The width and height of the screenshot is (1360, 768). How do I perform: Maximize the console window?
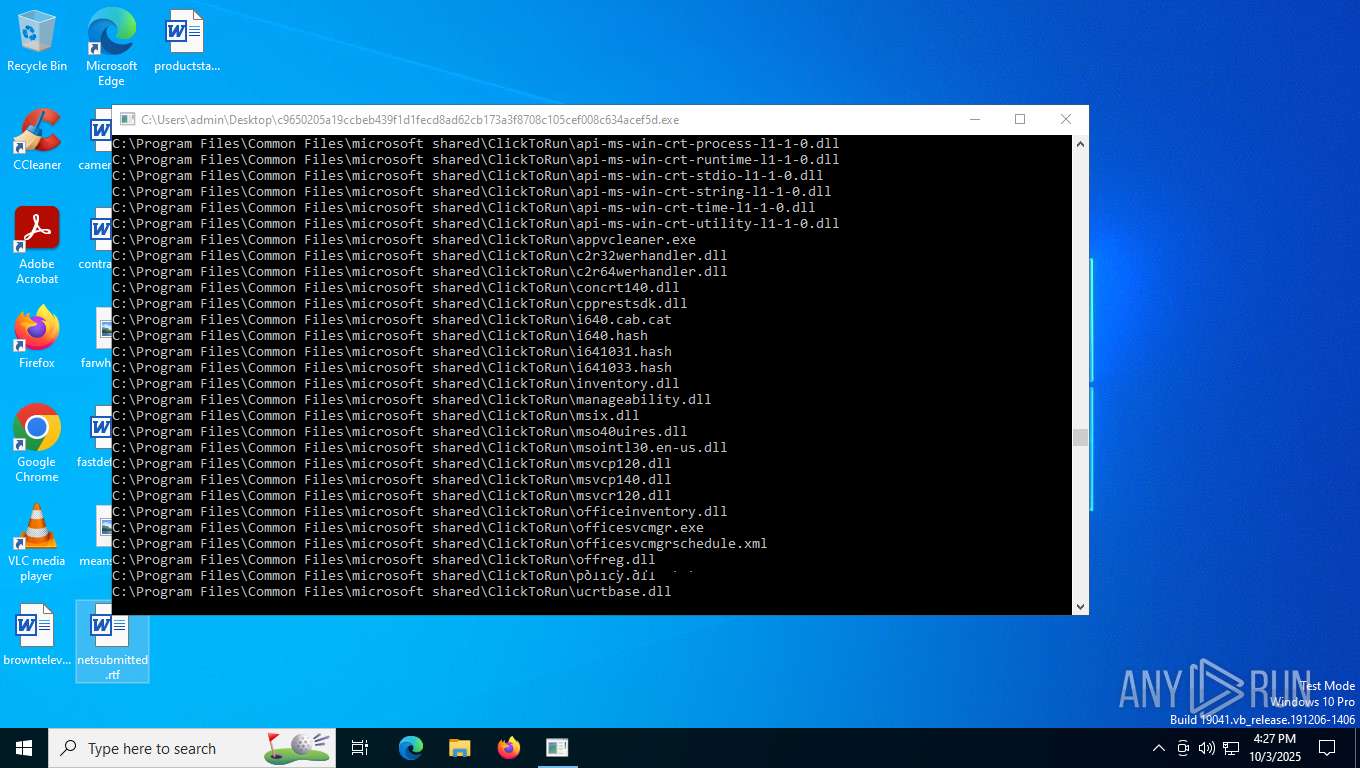point(1020,119)
